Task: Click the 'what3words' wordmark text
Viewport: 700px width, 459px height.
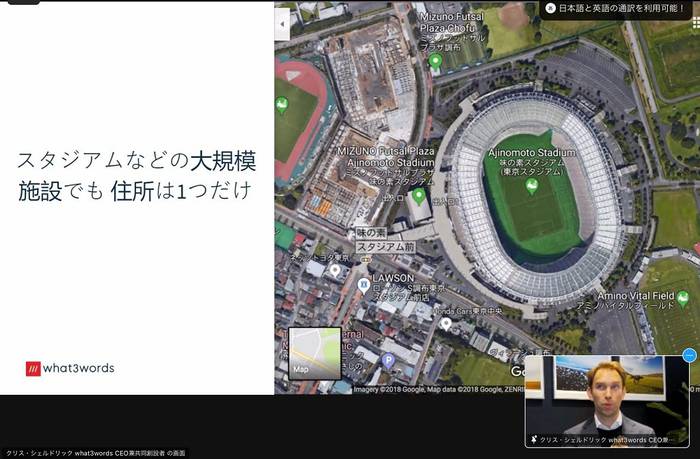Action: pyautogui.click(x=79, y=368)
